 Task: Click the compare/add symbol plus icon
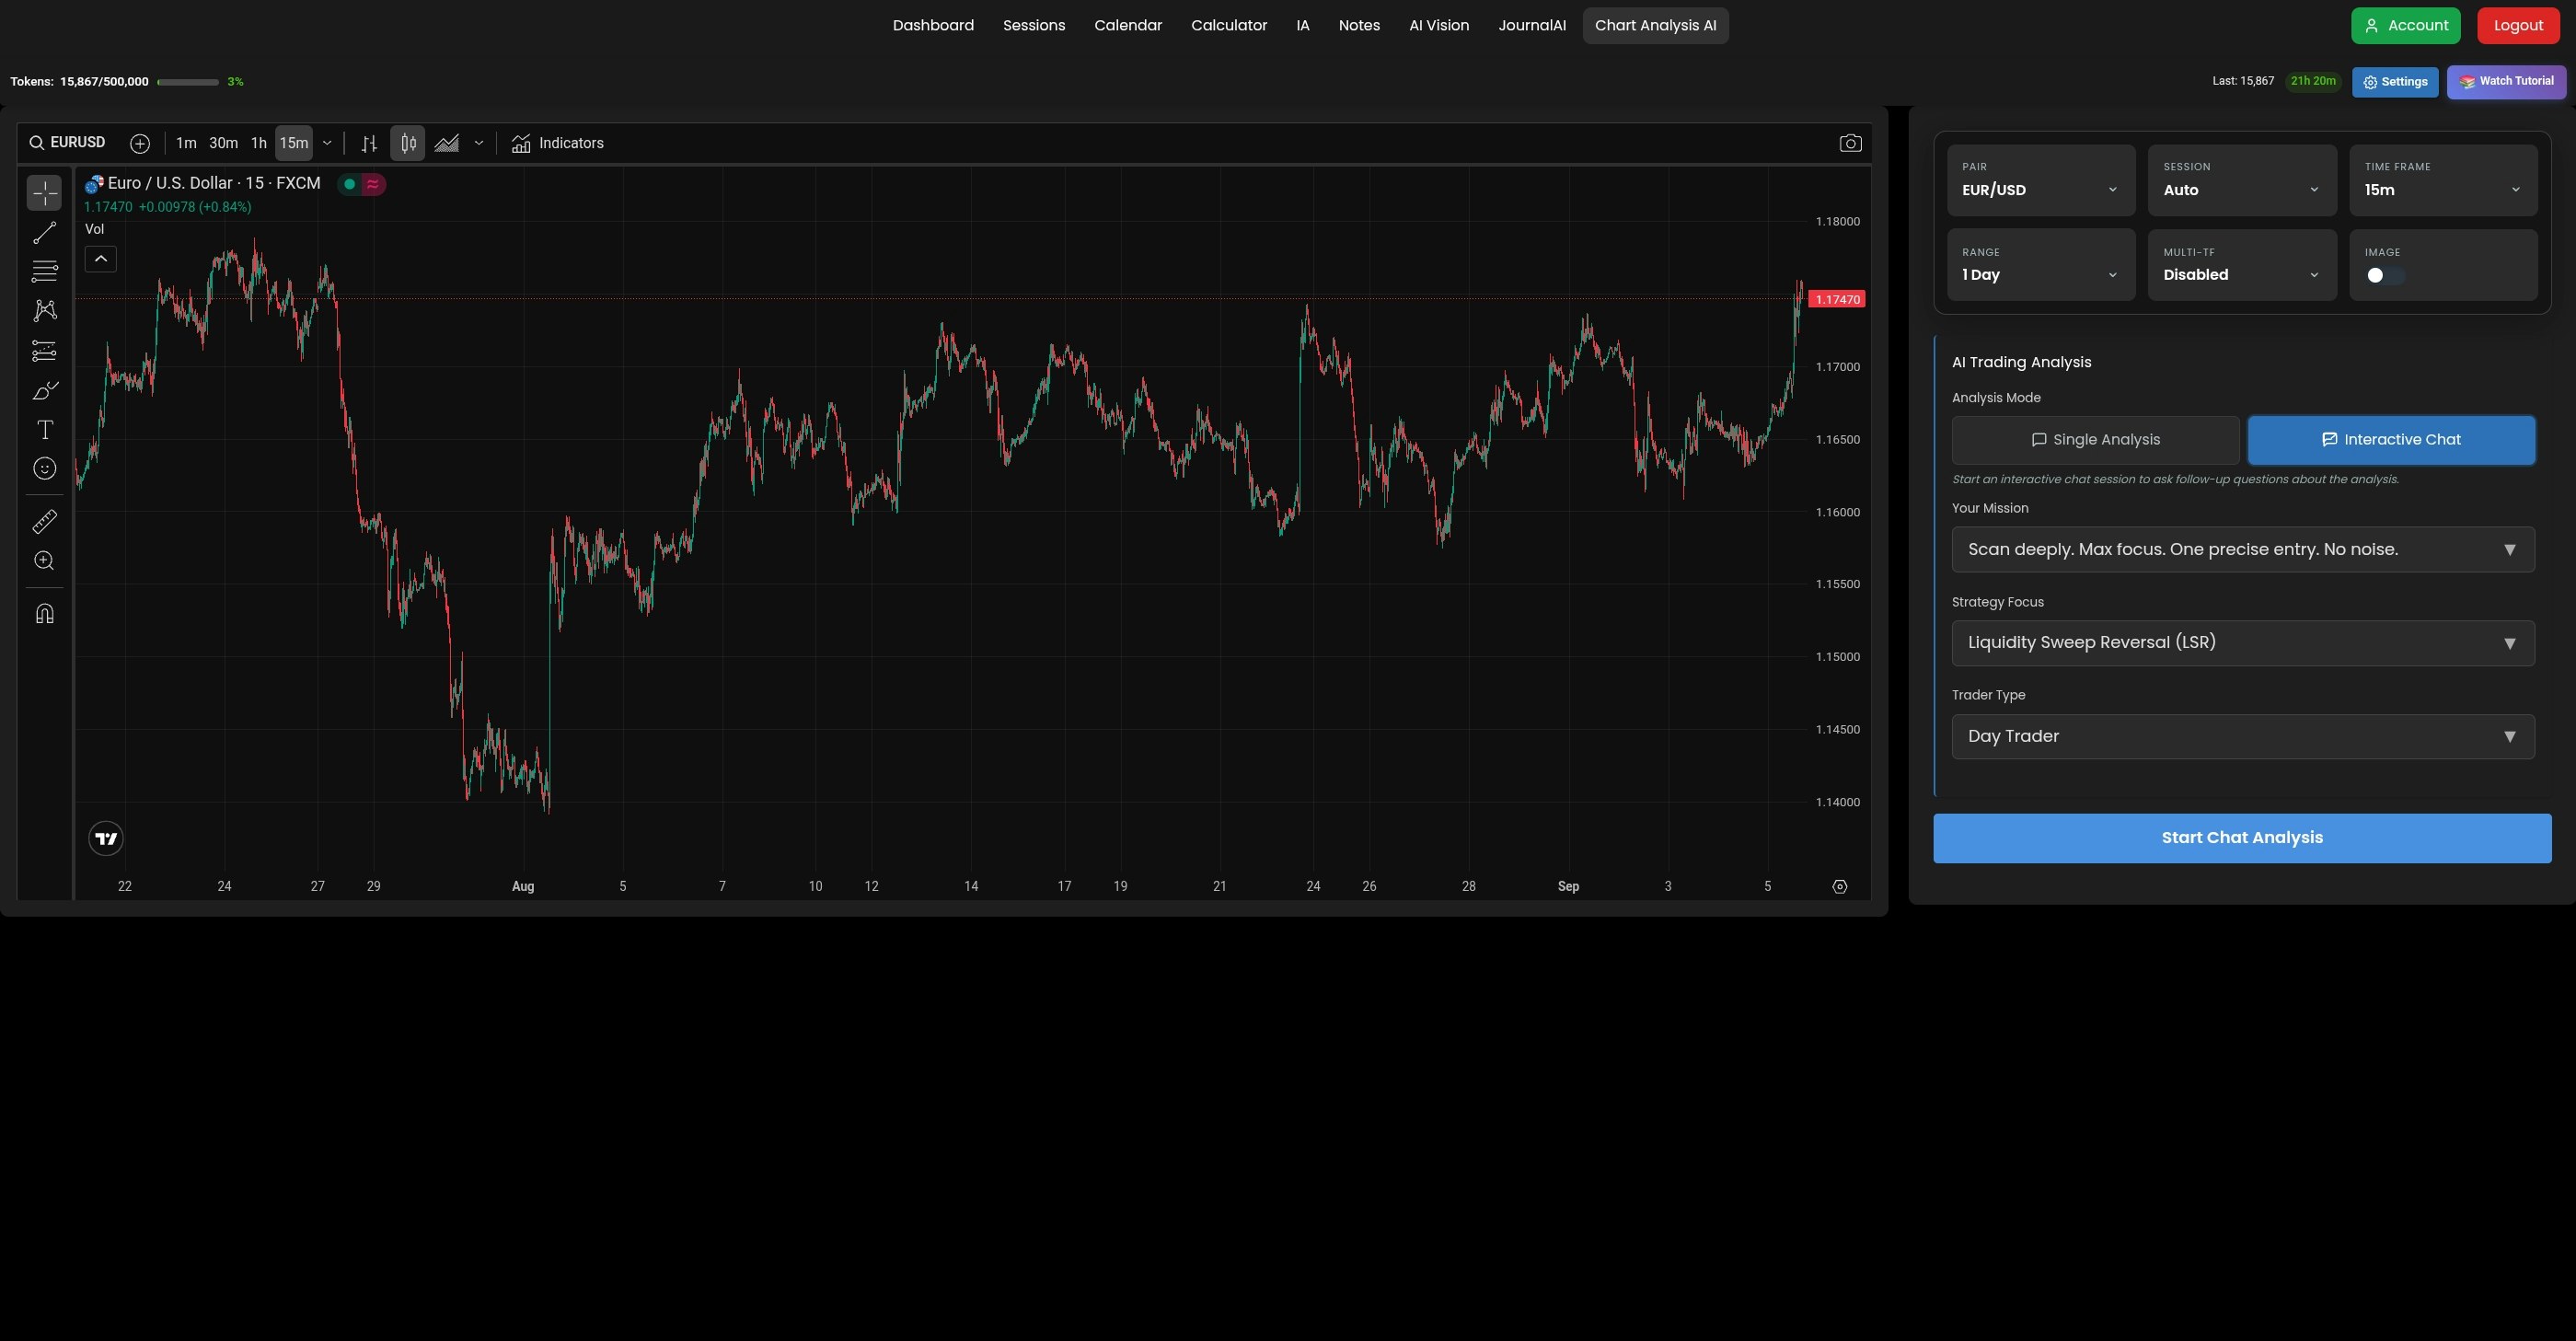(x=140, y=144)
